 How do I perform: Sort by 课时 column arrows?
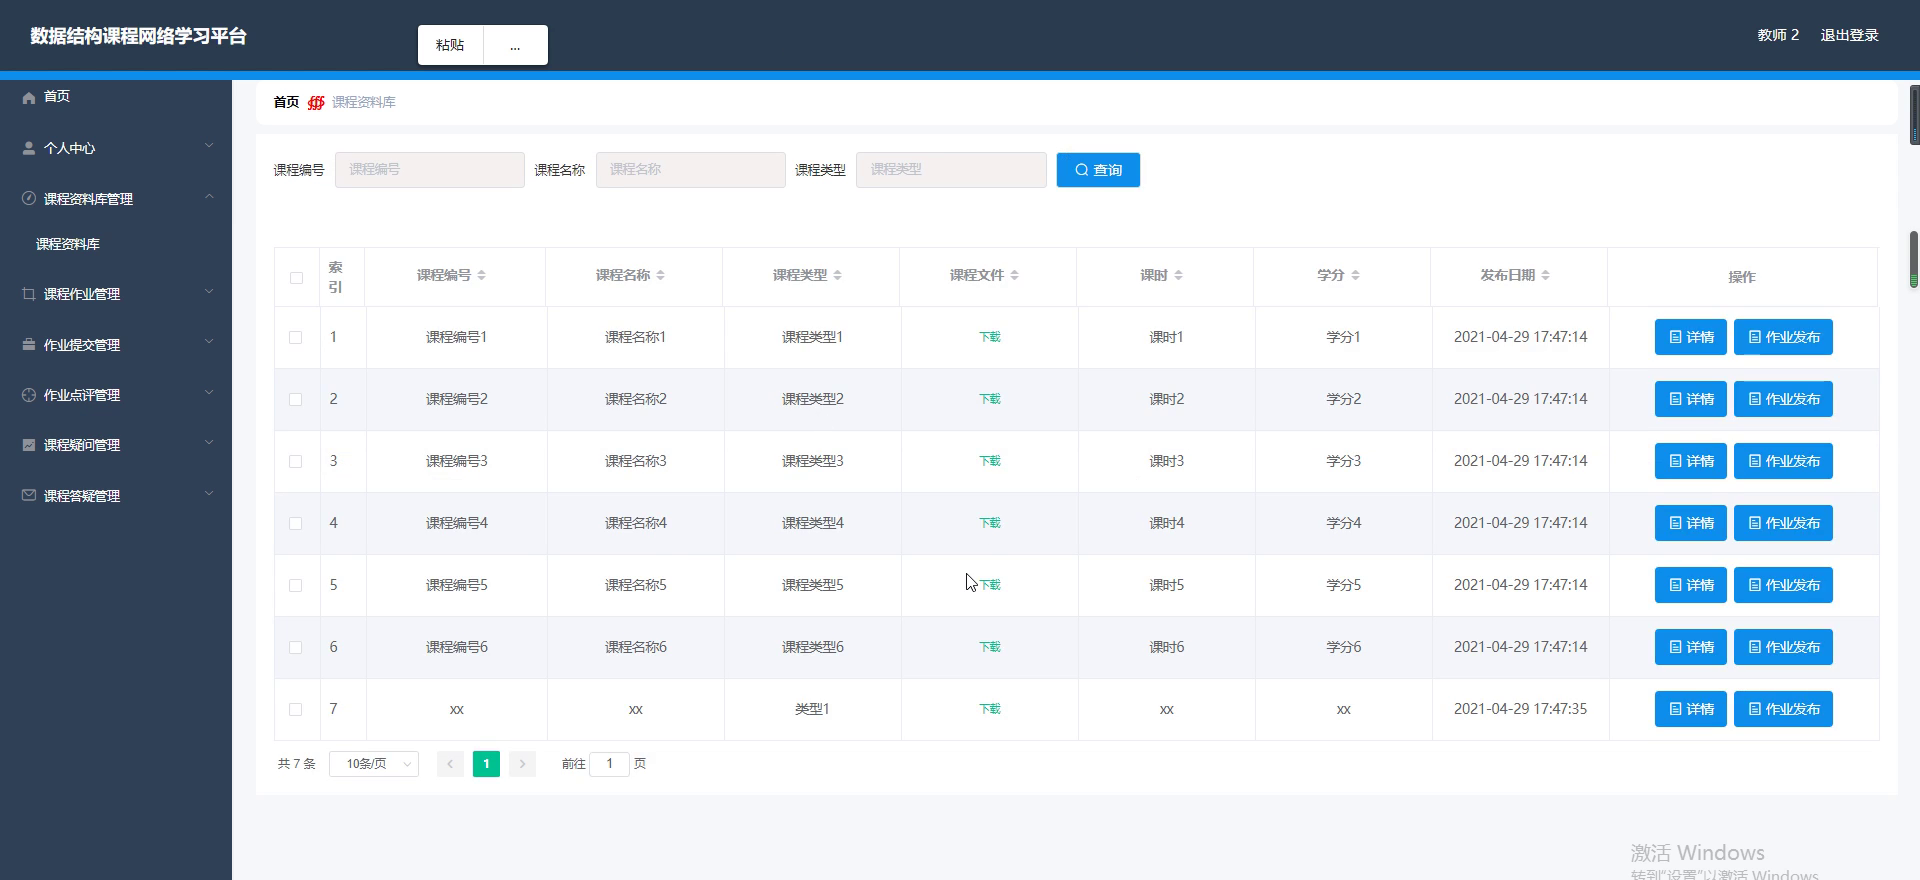1178,275
